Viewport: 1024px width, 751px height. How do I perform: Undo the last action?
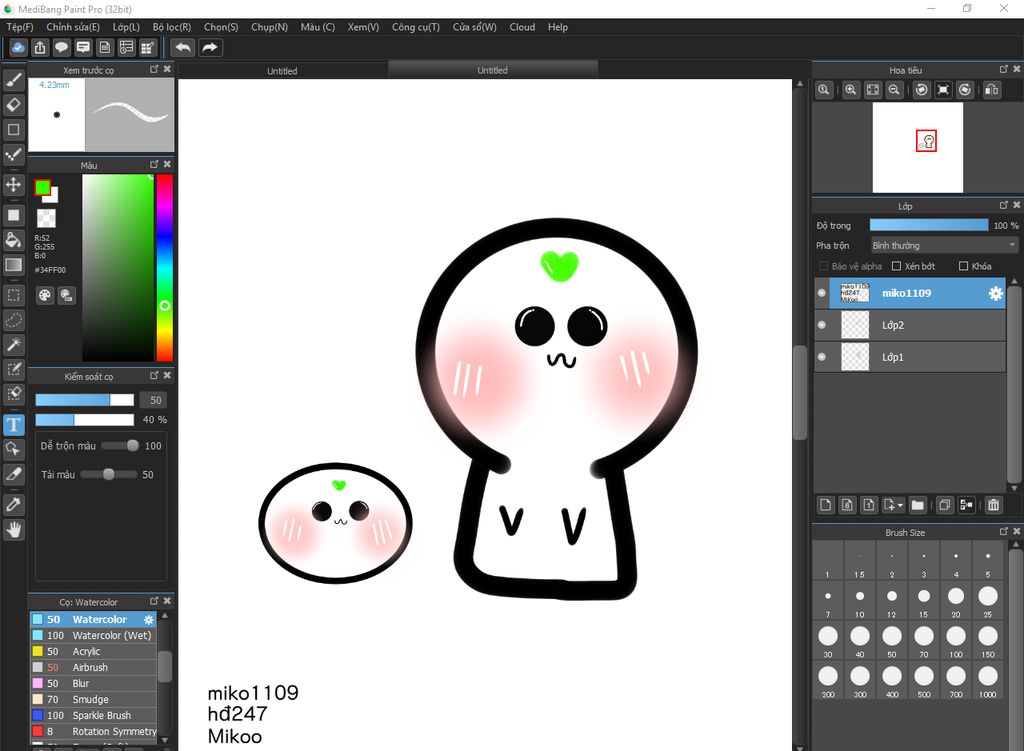tap(183, 48)
